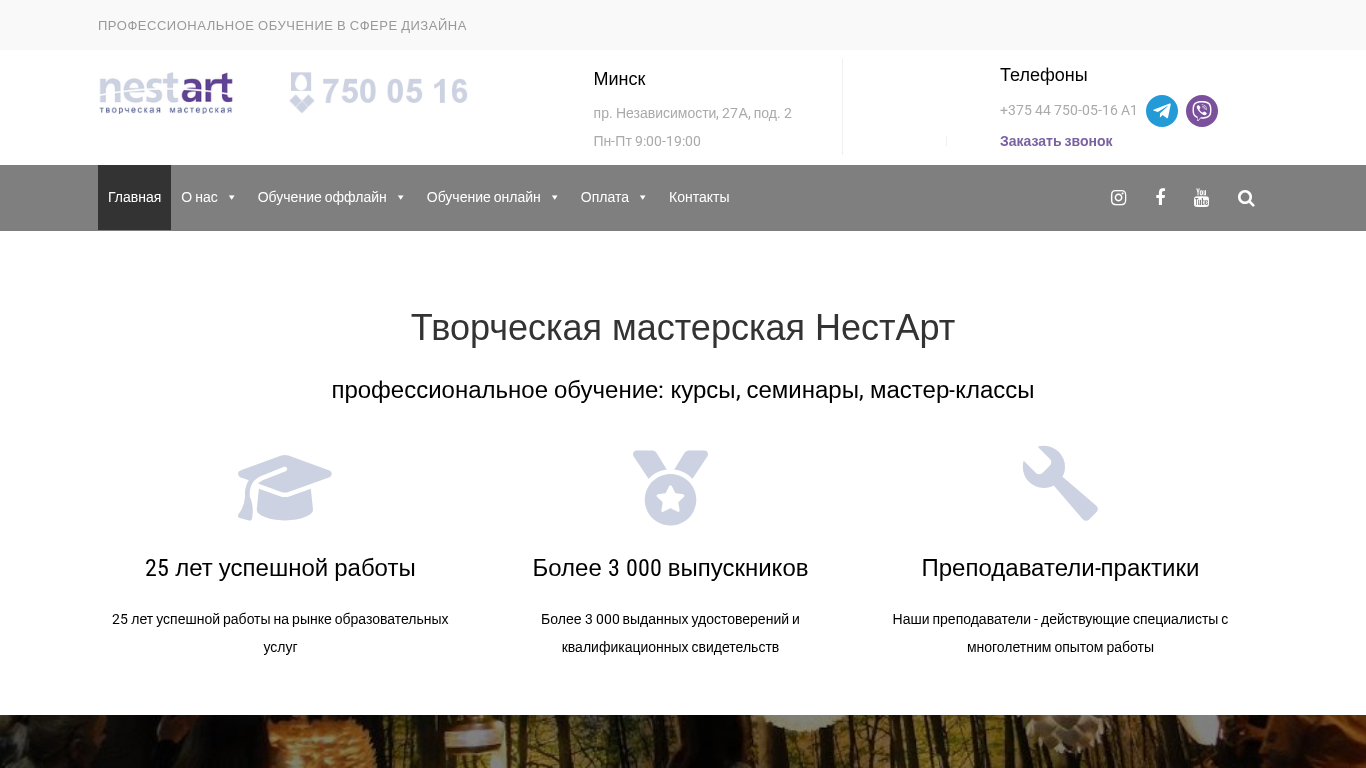Expand the О нас submenu arrow
The width and height of the screenshot is (1366, 768).
(x=232, y=198)
